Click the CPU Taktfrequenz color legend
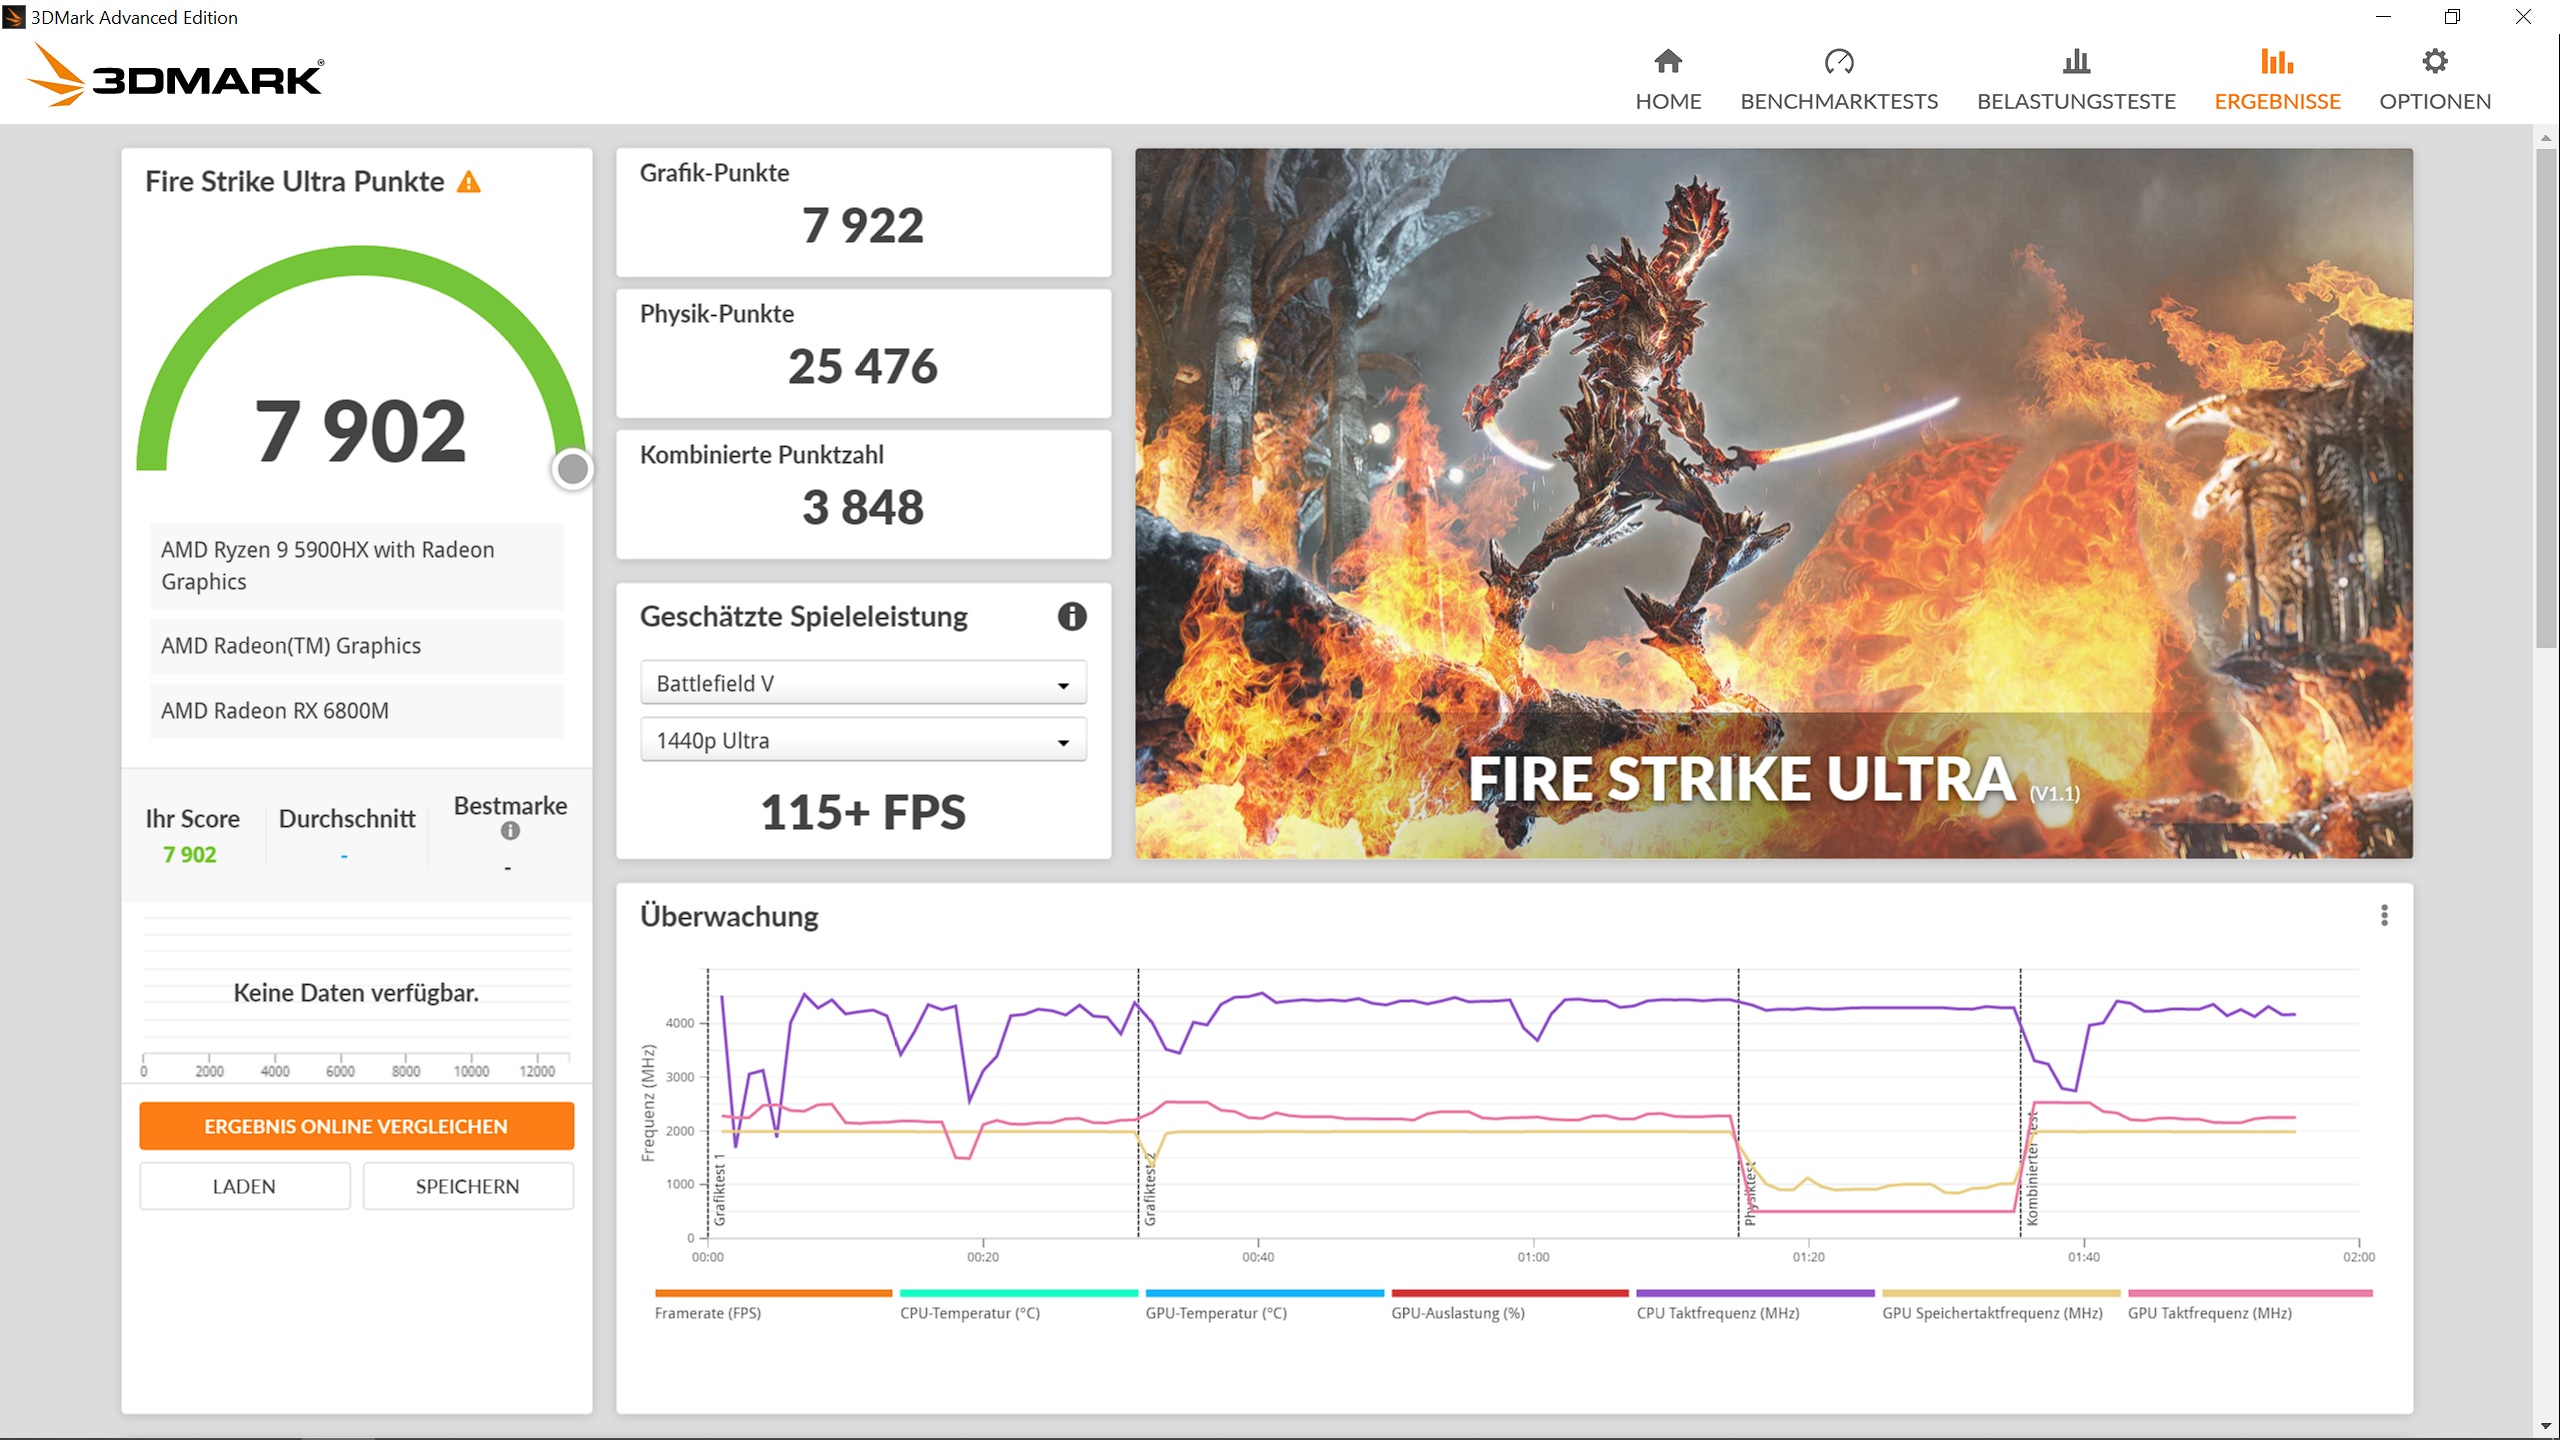This screenshot has height=1440, width=2560. pos(1754,1293)
